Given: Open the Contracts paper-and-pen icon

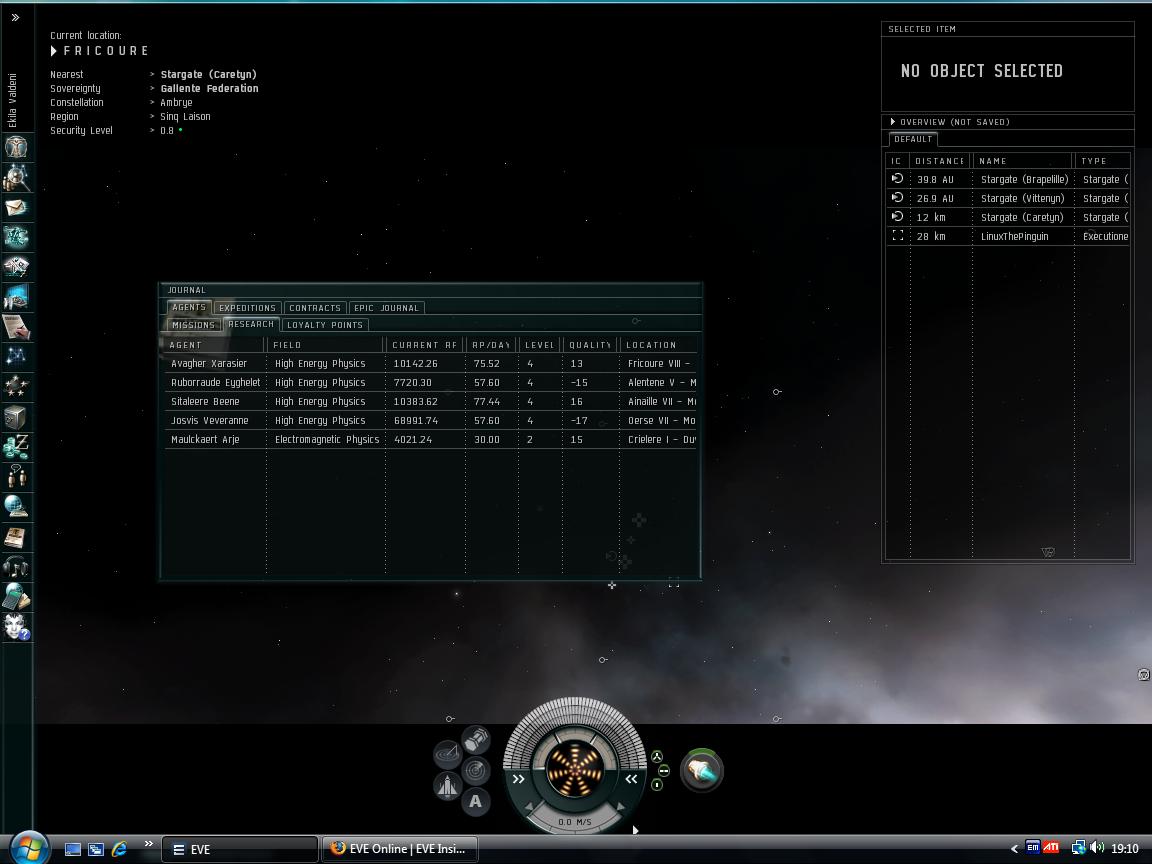Looking at the screenshot, I should coord(15,327).
